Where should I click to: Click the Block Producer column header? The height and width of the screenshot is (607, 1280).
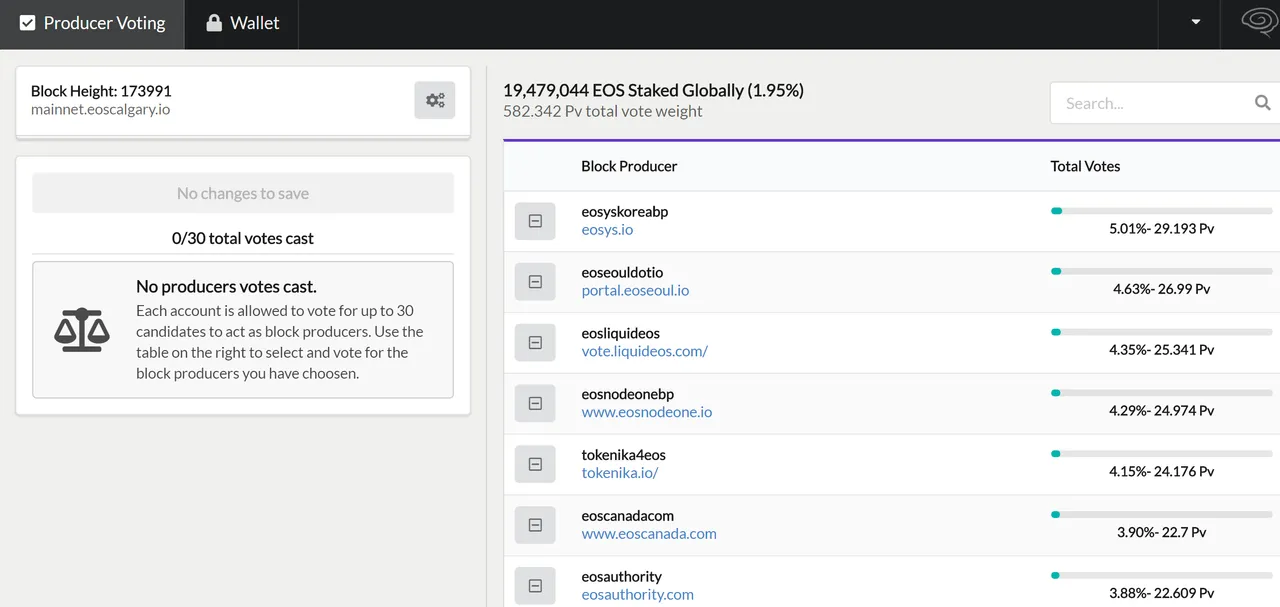coord(629,166)
